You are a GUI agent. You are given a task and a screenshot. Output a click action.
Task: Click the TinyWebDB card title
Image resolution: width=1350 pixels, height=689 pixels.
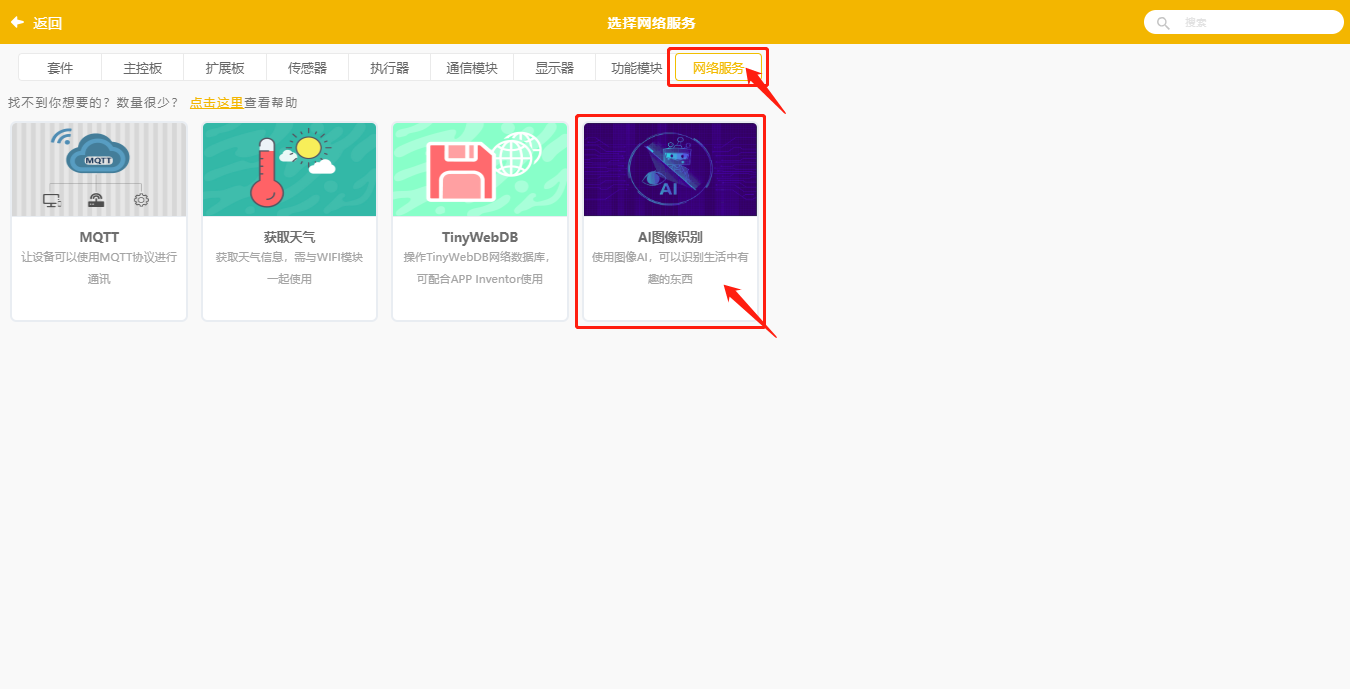coord(480,237)
